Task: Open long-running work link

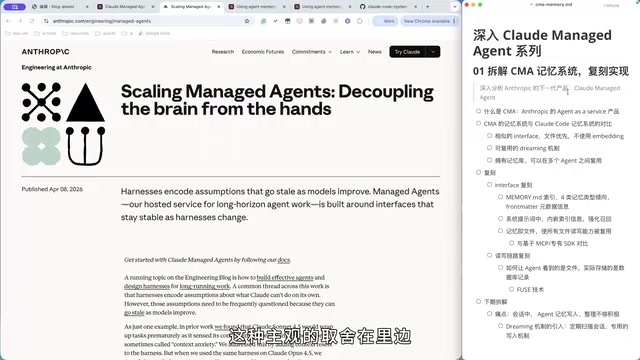Action: point(204,286)
